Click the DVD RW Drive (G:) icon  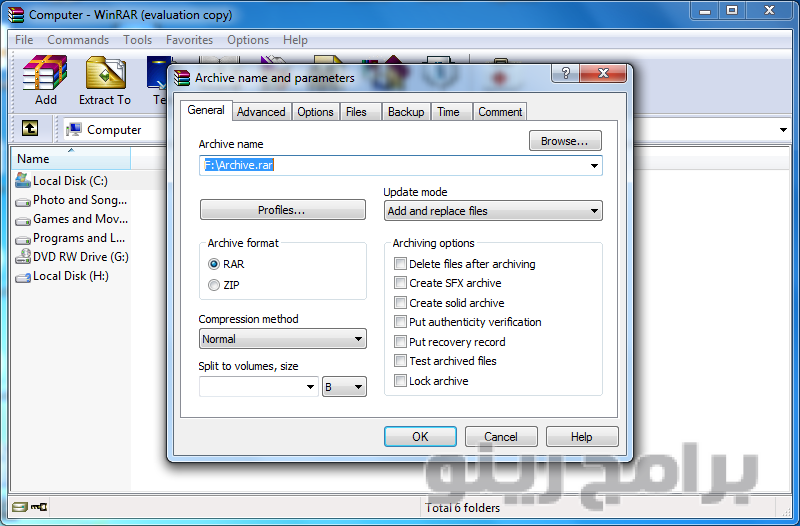click(x=23, y=256)
